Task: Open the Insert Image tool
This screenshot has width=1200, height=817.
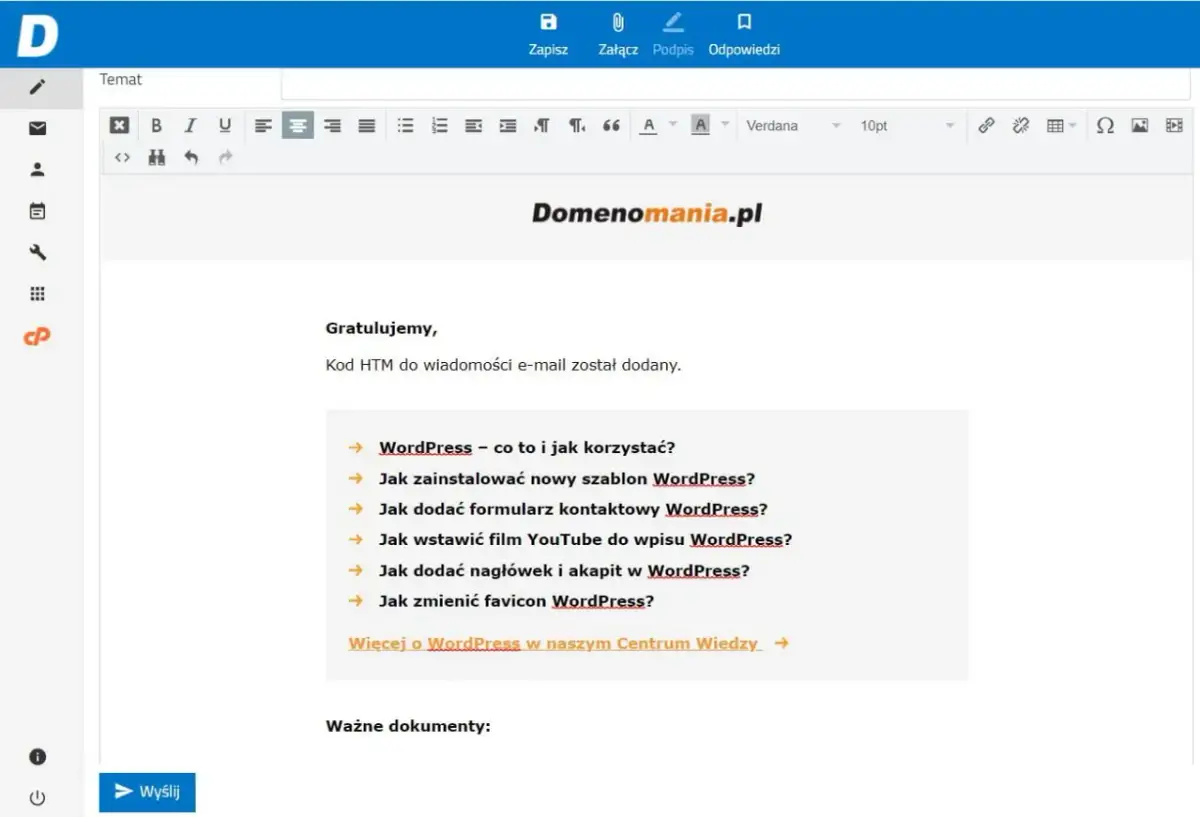Action: coord(1140,125)
